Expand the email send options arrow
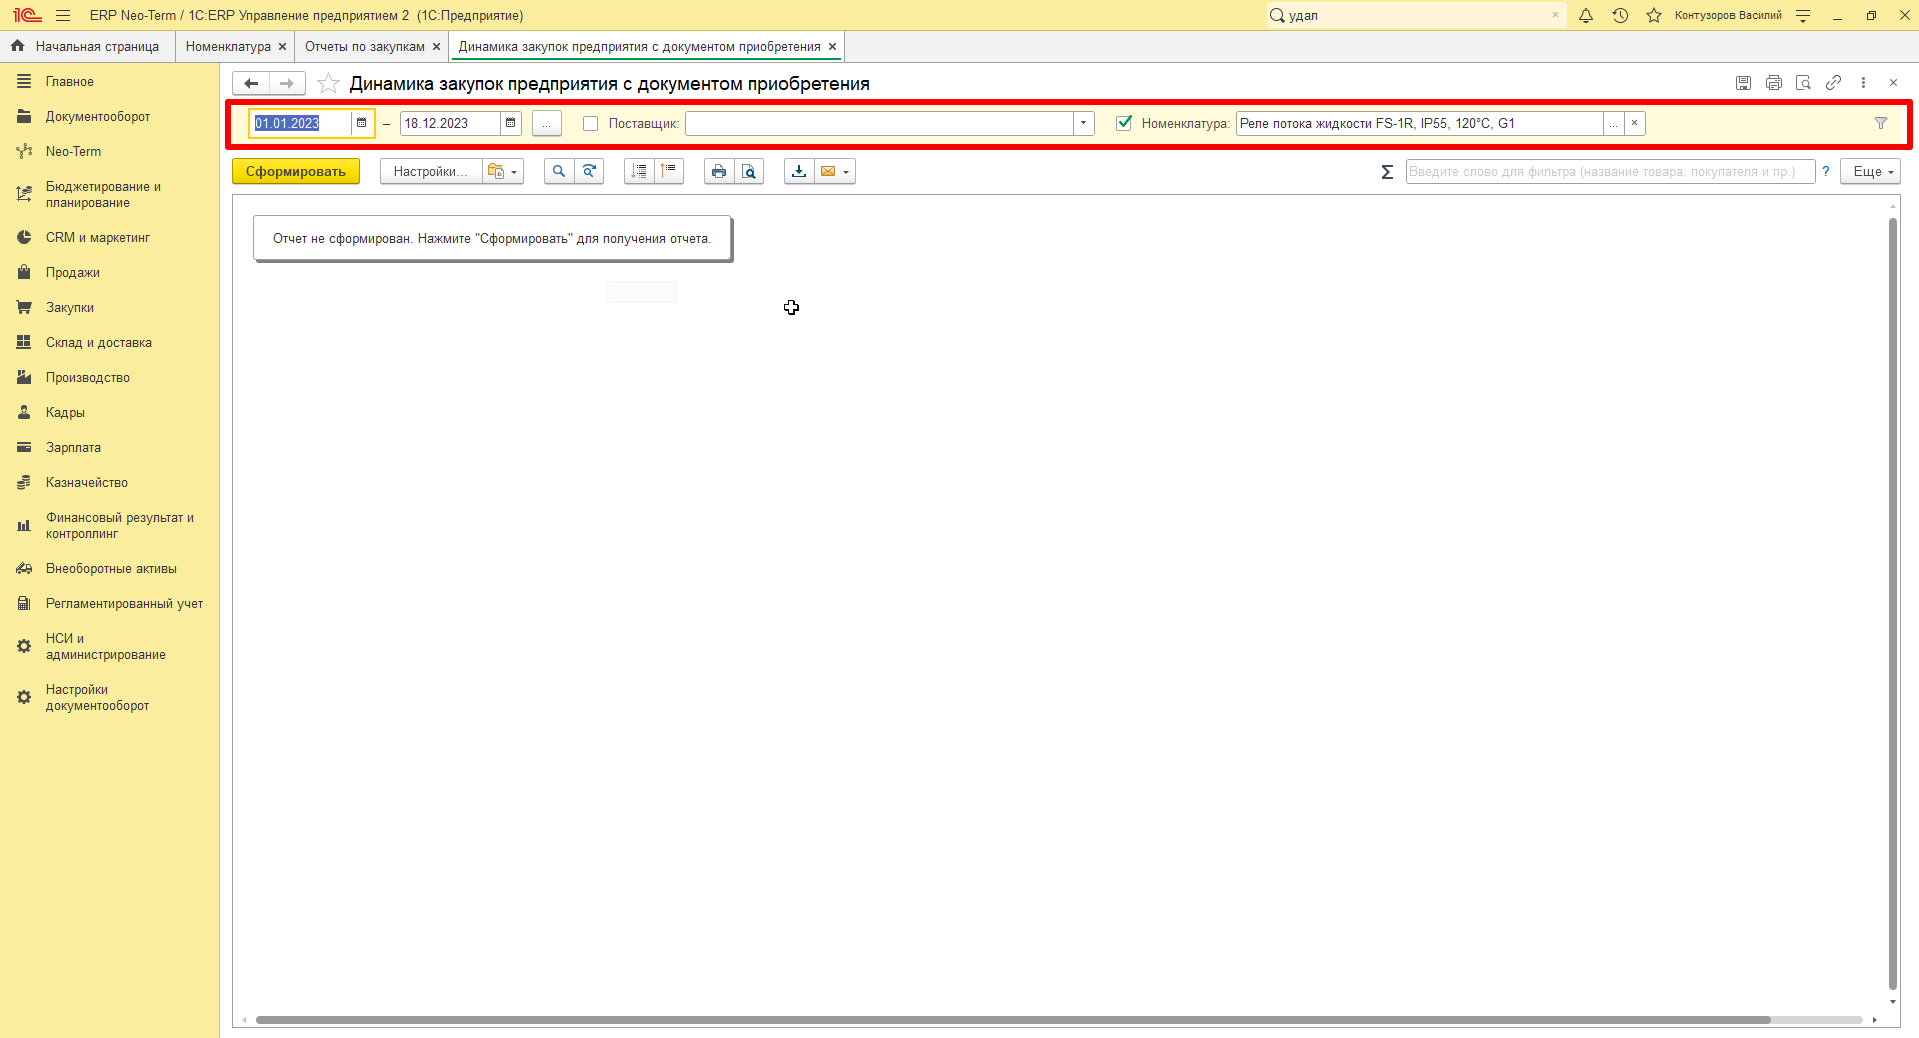The image size is (1919, 1038). tap(847, 171)
